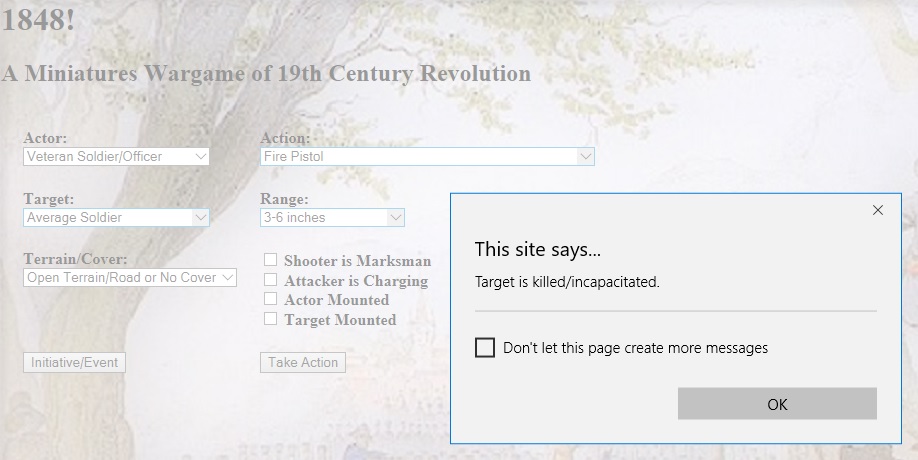Click the Target dropdown chevron arrow
Image resolution: width=918 pixels, height=460 pixels.
pyautogui.click(x=200, y=217)
